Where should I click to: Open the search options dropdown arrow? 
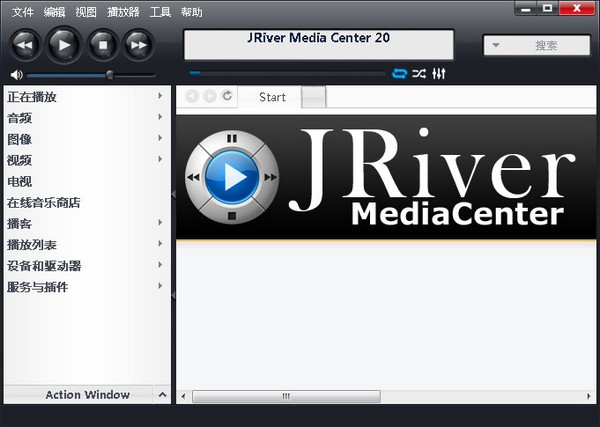(x=496, y=45)
